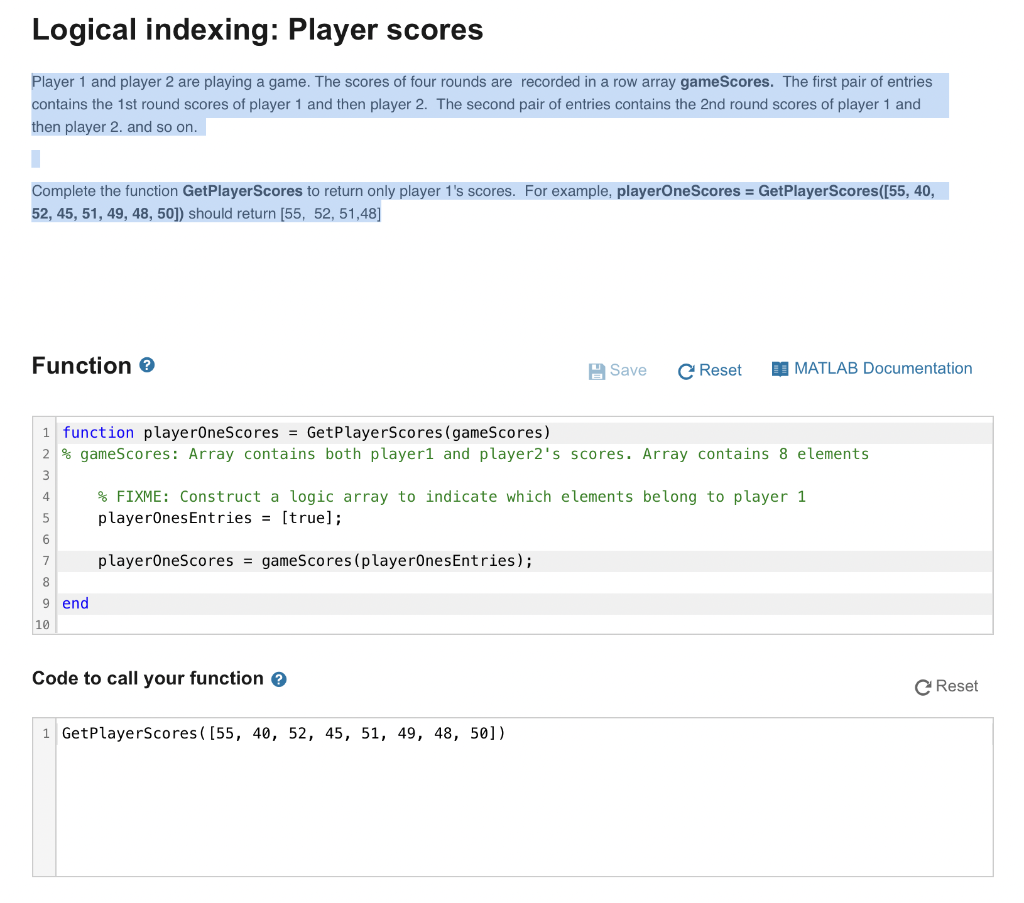Viewport: 1024px width, 903px height.
Task: Click the circular arrow icon beside the function Reset
Action: (686, 371)
